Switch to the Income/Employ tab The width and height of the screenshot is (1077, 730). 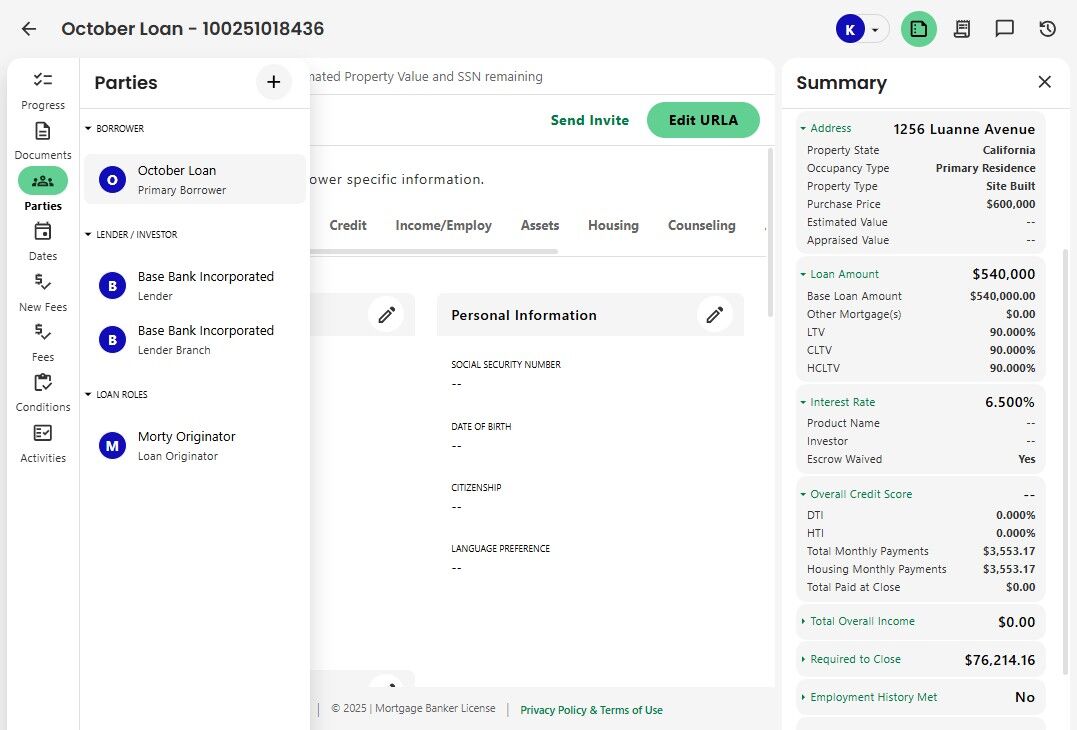click(443, 226)
